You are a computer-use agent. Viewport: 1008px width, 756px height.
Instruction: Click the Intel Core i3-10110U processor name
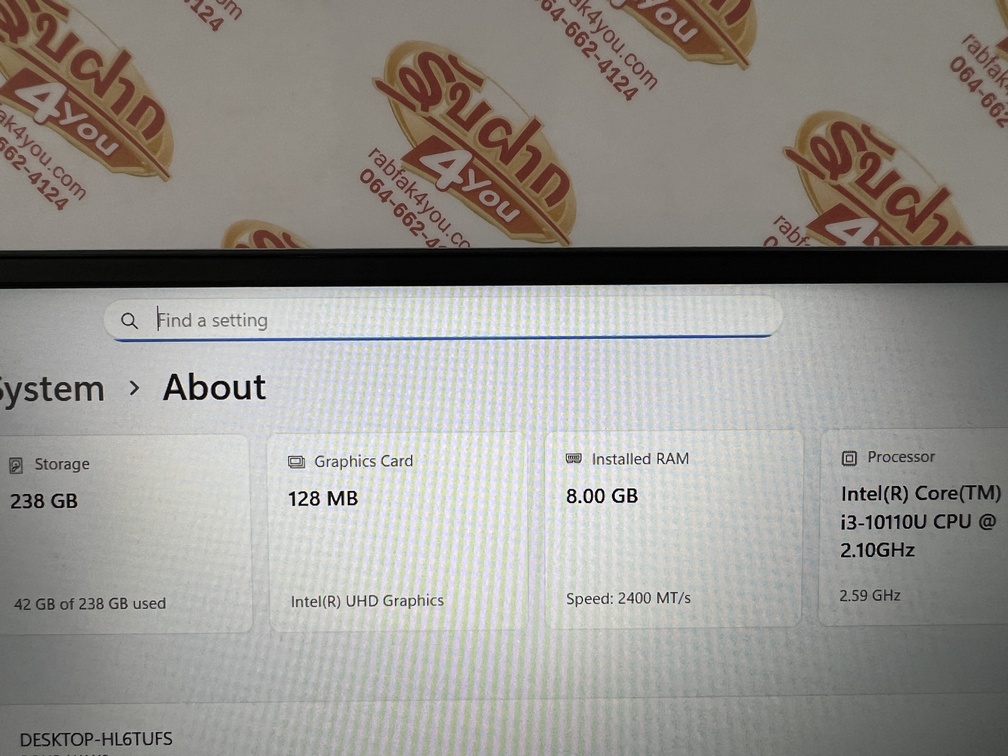click(x=921, y=521)
